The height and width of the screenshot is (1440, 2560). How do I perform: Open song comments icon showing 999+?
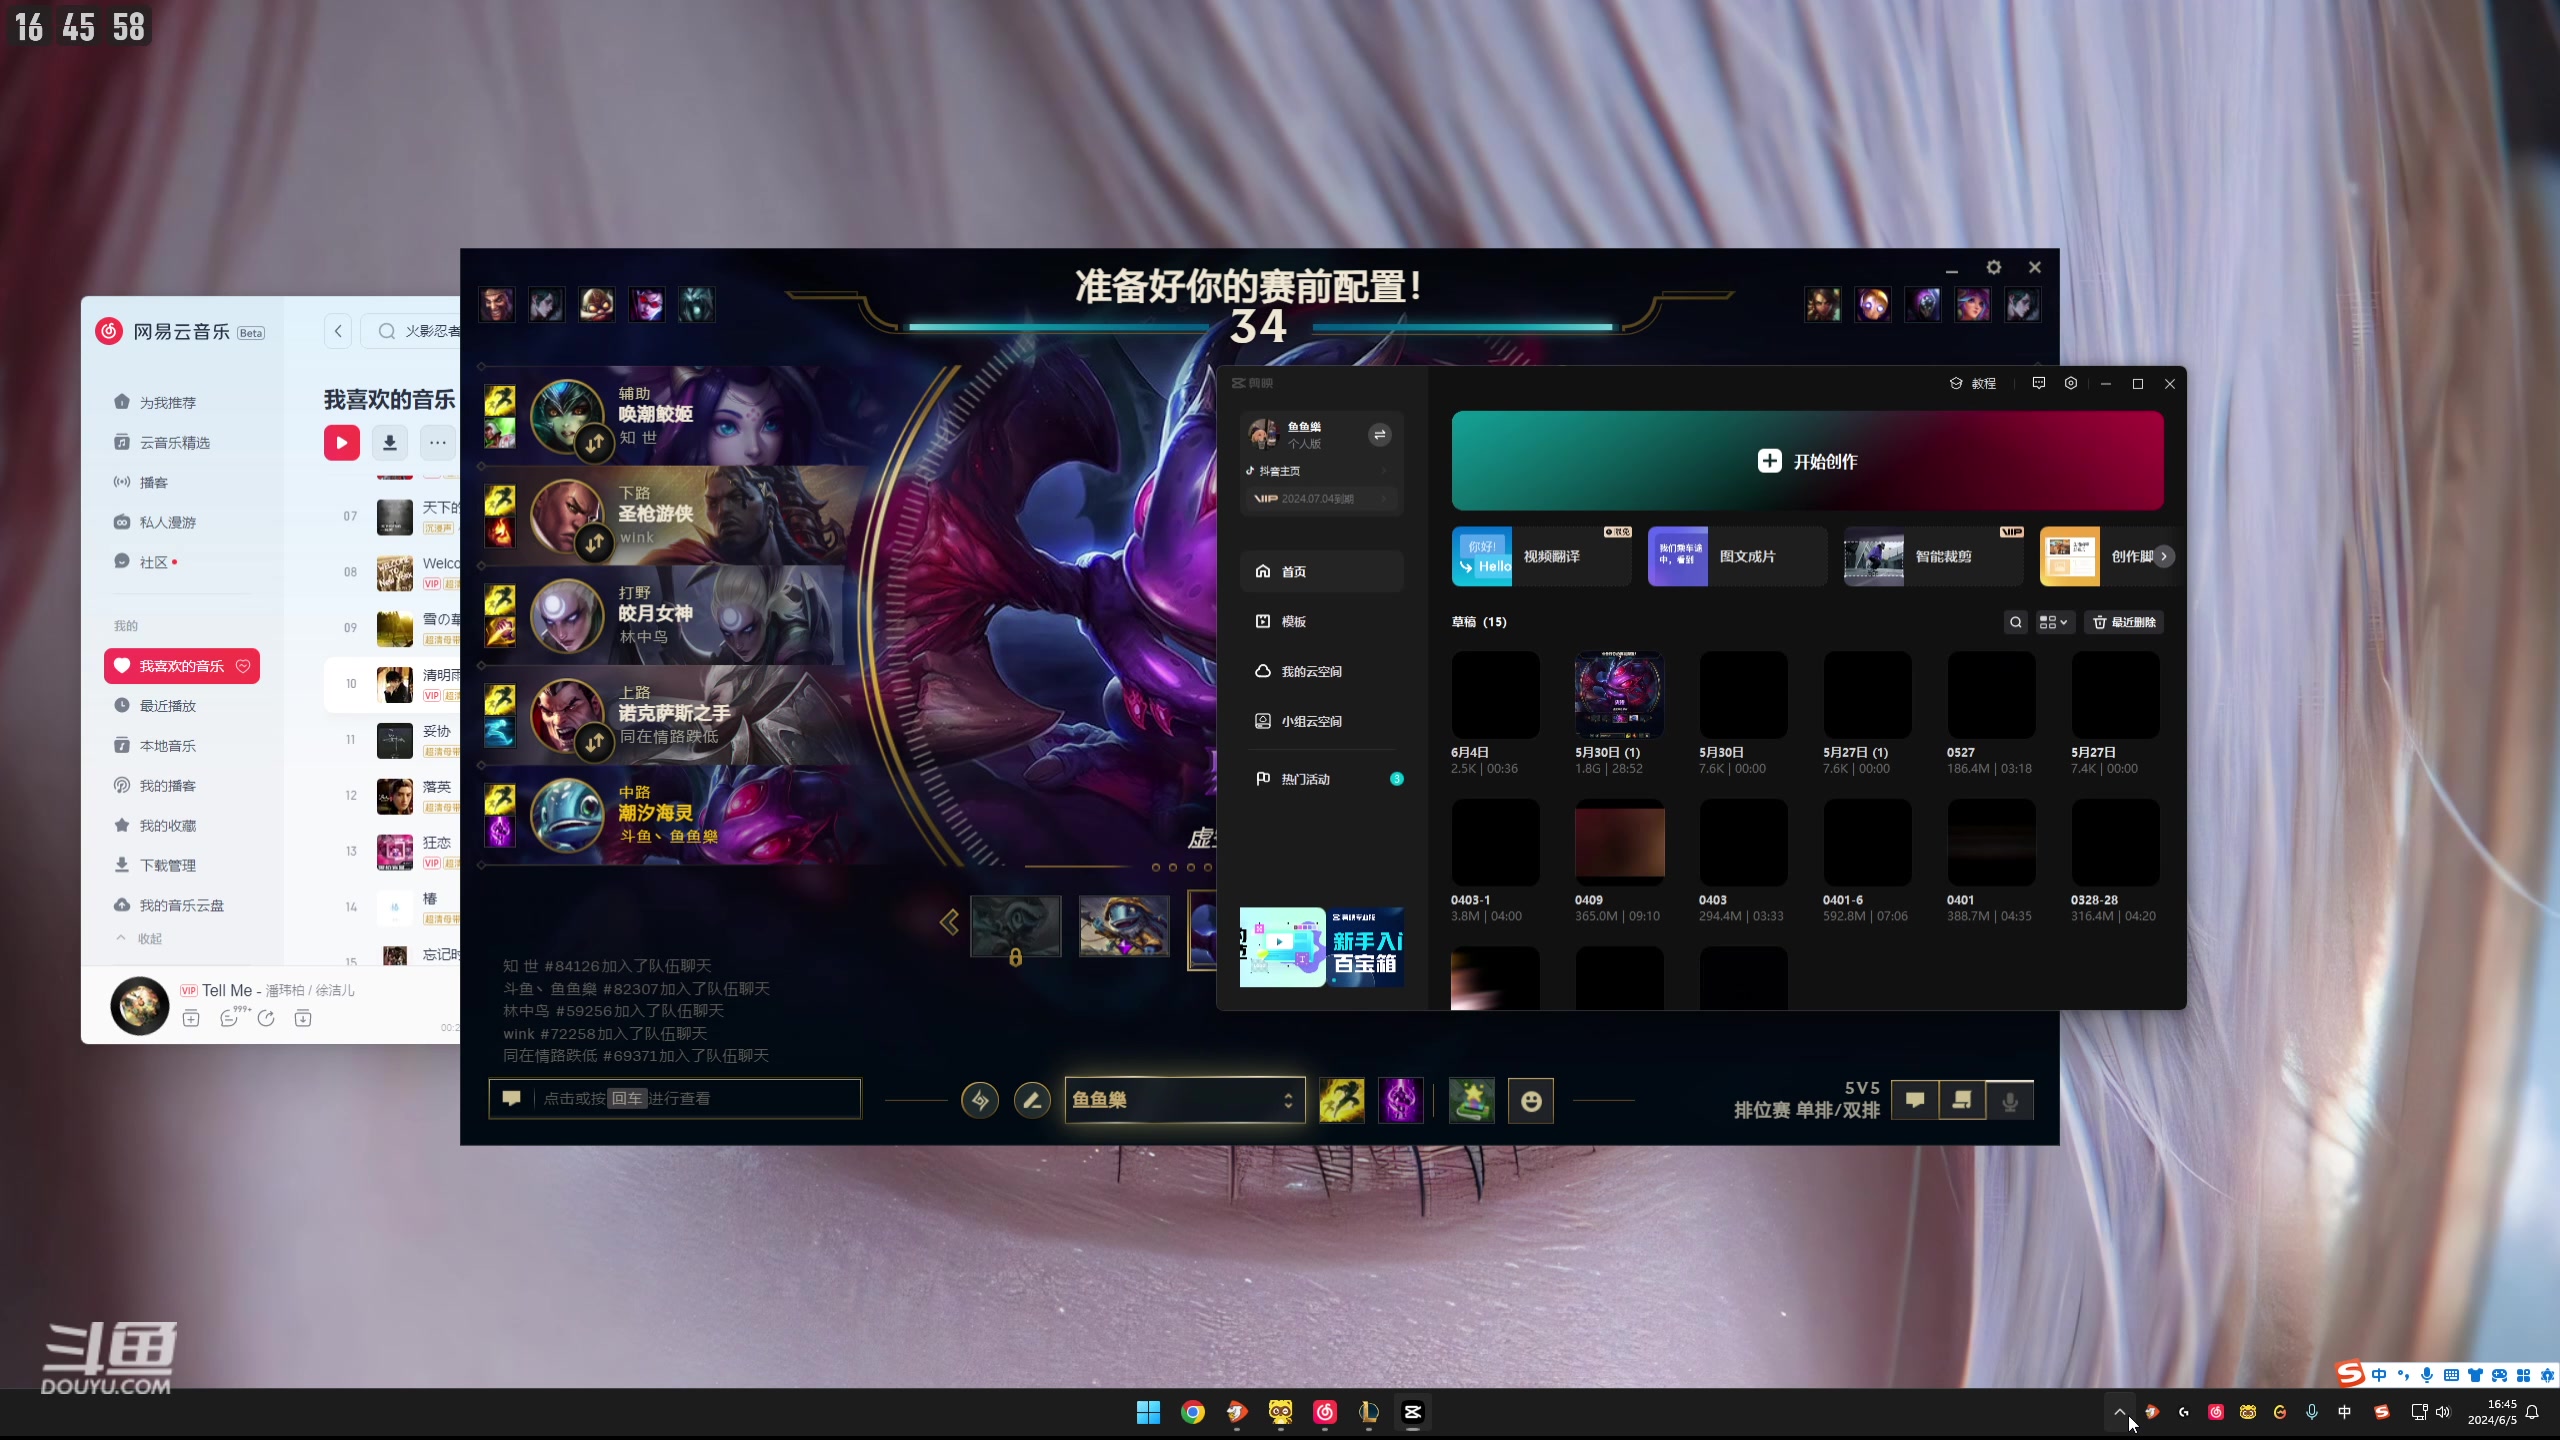coord(230,1018)
